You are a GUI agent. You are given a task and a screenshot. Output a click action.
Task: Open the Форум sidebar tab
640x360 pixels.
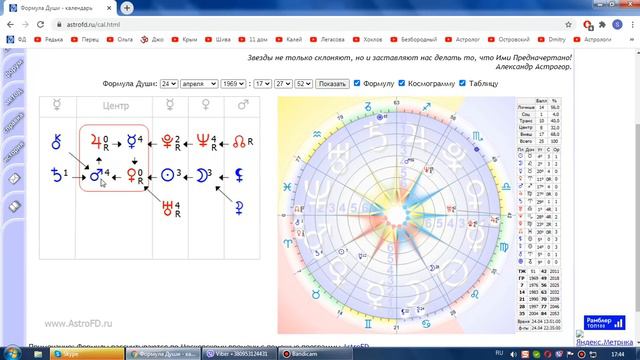[14, 68]
